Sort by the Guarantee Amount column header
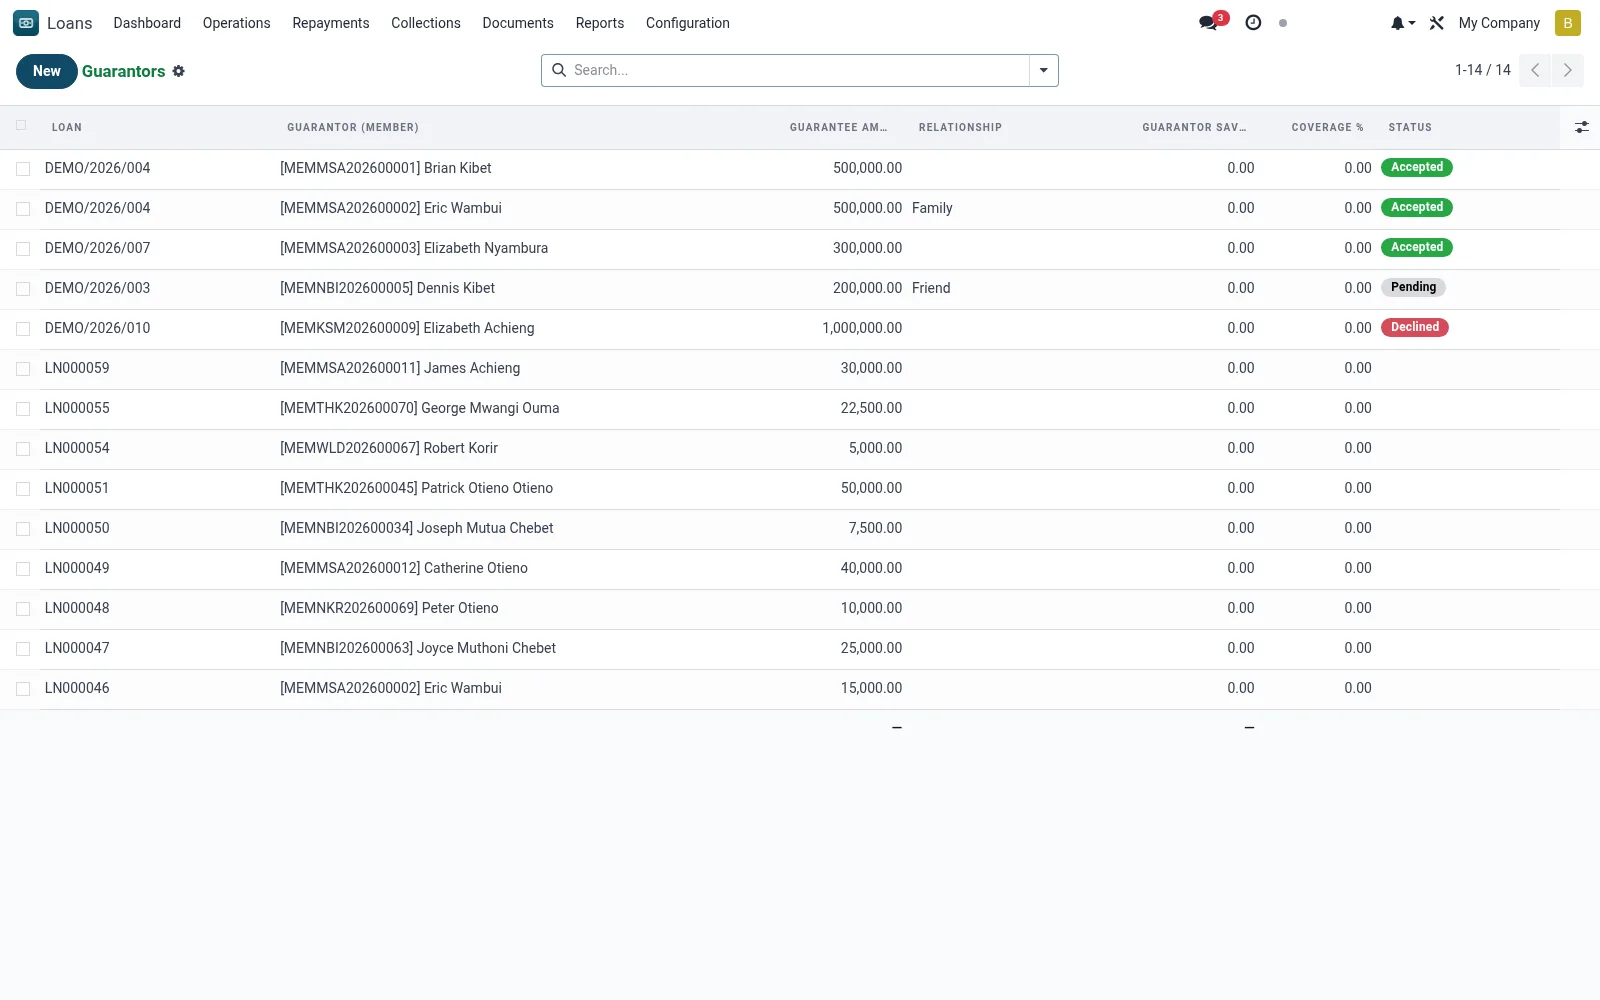1600x1000 pixels. tap(838, 127)
